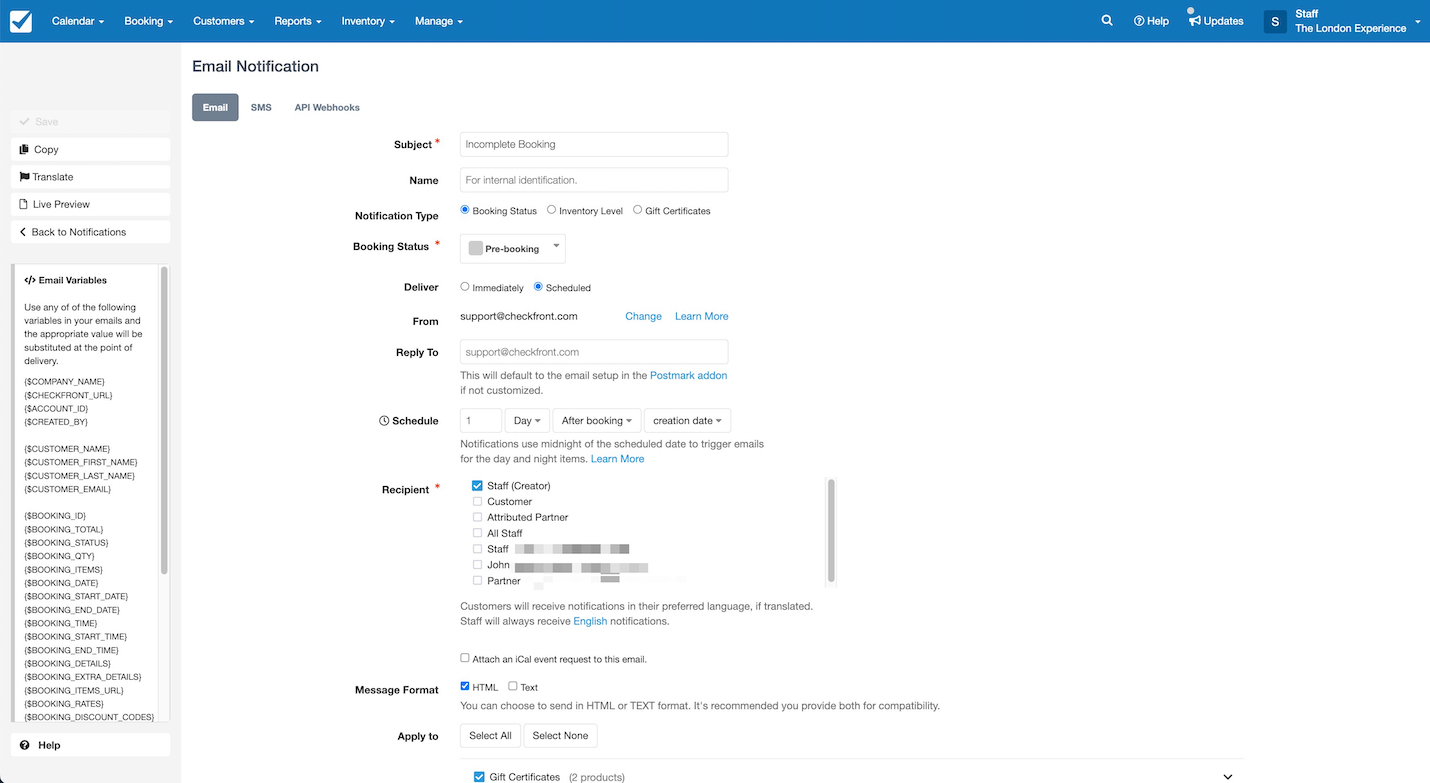The image size is (1430, 783).
Task: Click the clock icon beside Schedule
Action: coord(384,421)
